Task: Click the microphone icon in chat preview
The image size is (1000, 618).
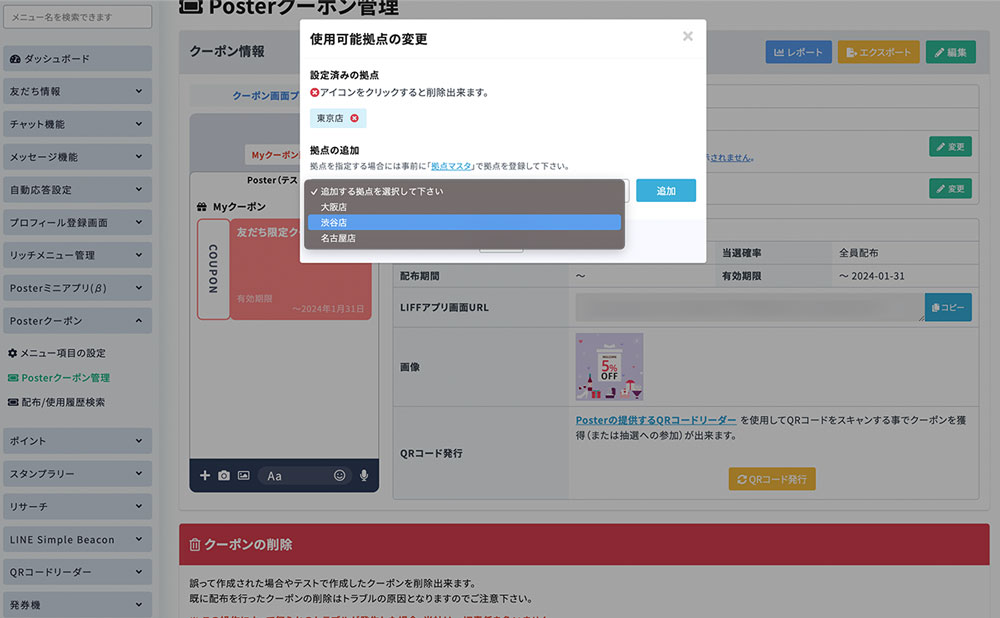Action: tap(364, 475)
